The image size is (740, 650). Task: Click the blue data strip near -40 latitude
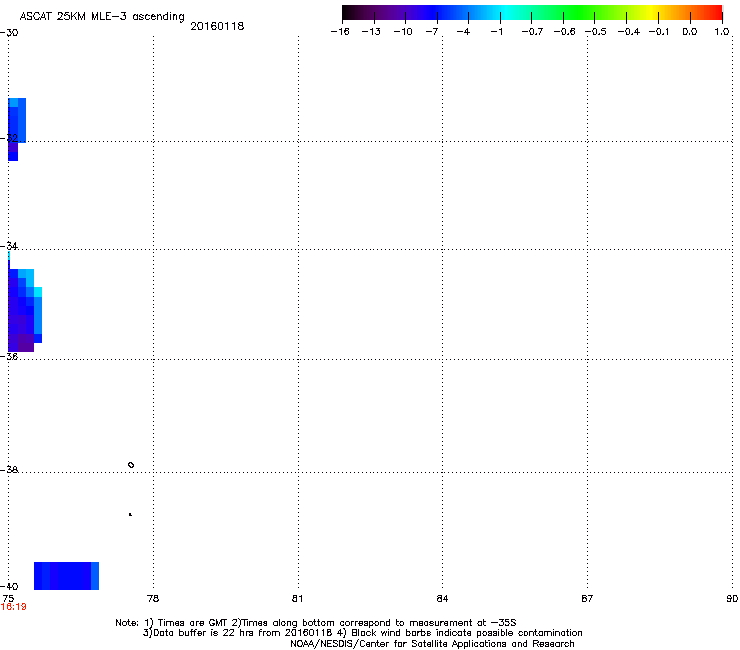pyautogui.click(x=66, y=576)
